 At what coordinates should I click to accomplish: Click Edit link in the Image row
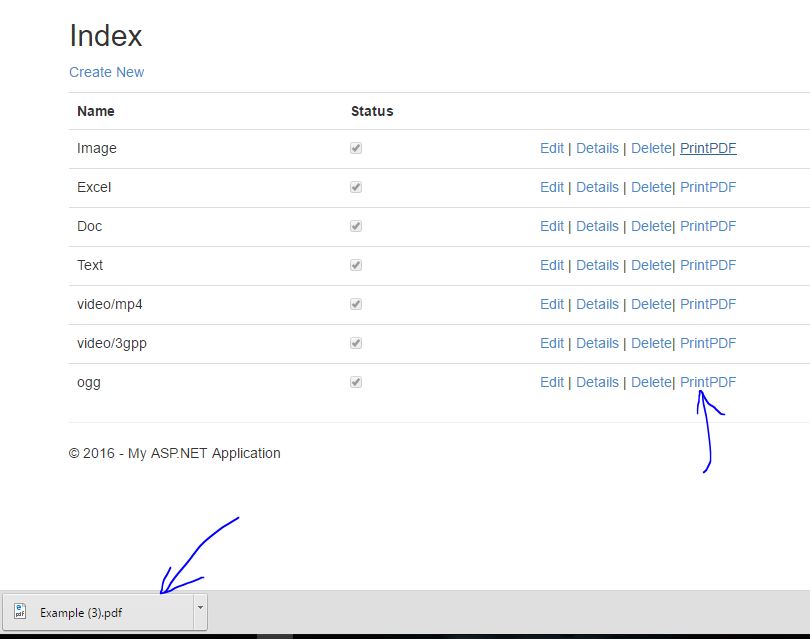(x=552, y=147)
